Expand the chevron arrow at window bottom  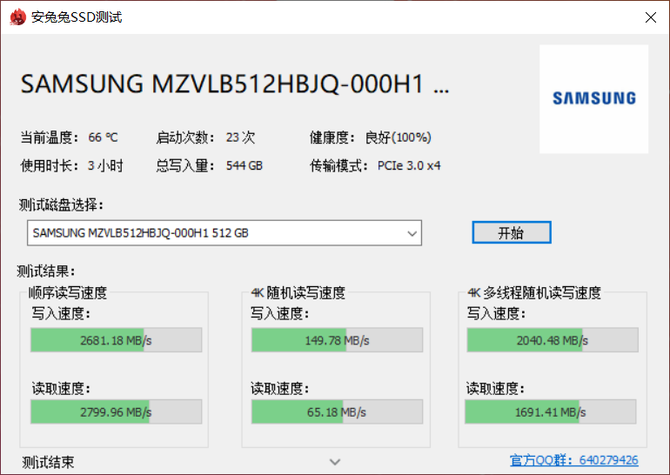point(335,461)
